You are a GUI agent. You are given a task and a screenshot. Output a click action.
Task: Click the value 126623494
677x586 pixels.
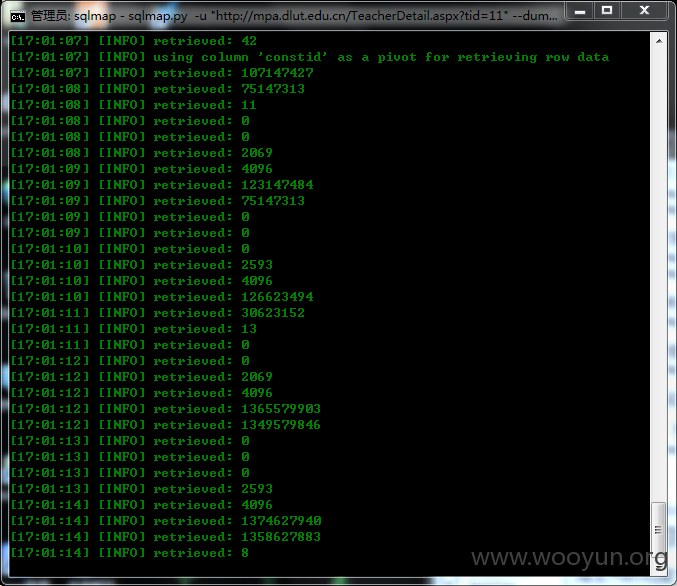[277, 297]
